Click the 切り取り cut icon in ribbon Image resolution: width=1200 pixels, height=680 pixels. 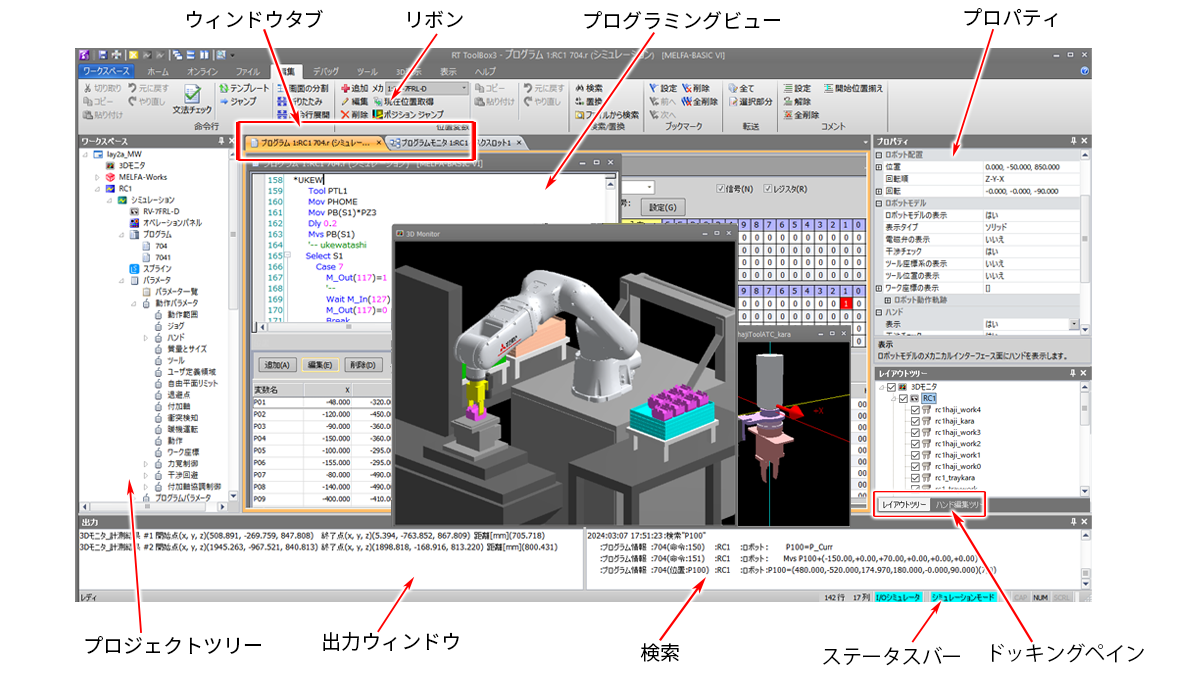coord(88,88)
